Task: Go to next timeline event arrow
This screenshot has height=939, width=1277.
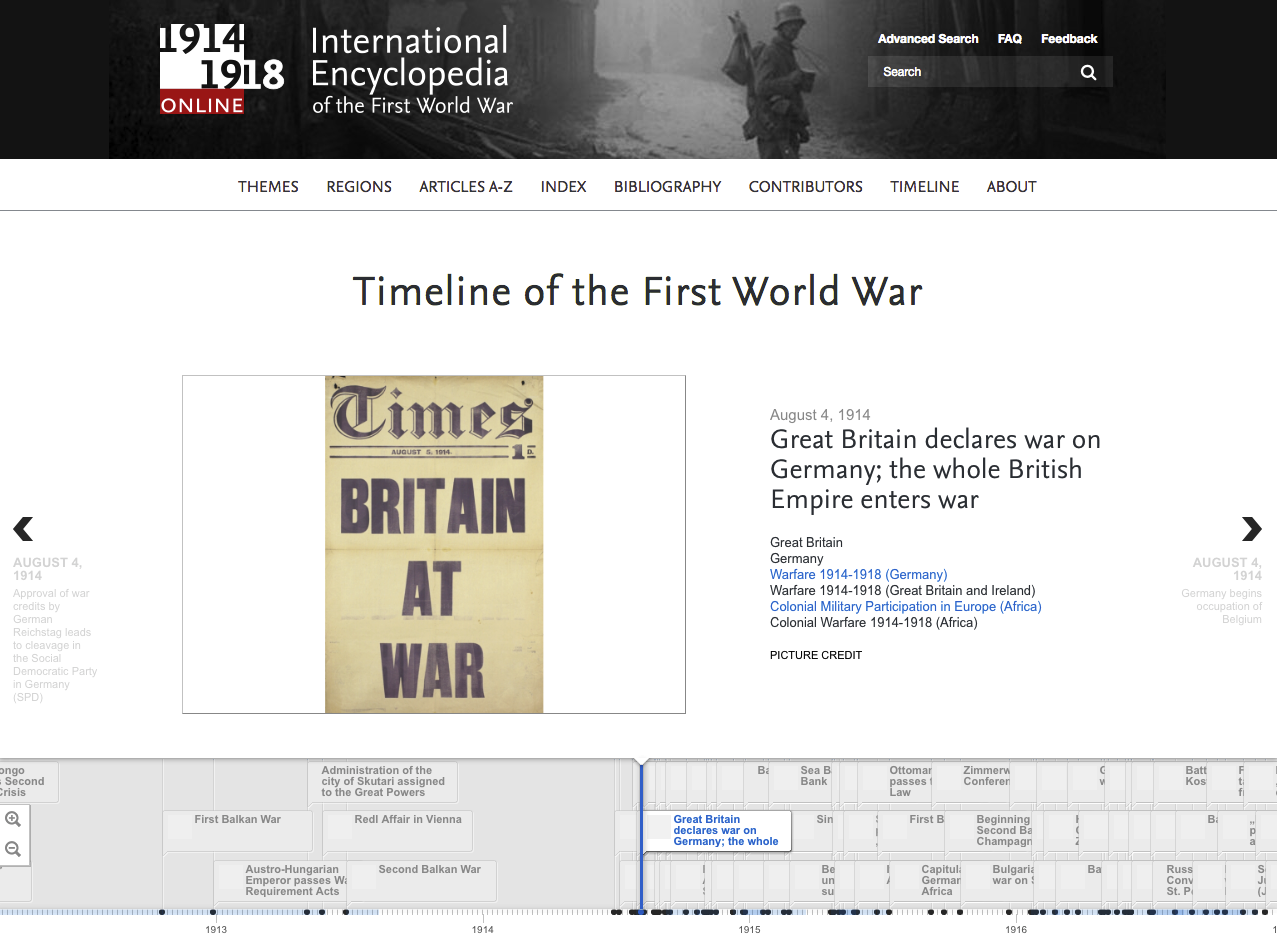Action: [1251, 528]
